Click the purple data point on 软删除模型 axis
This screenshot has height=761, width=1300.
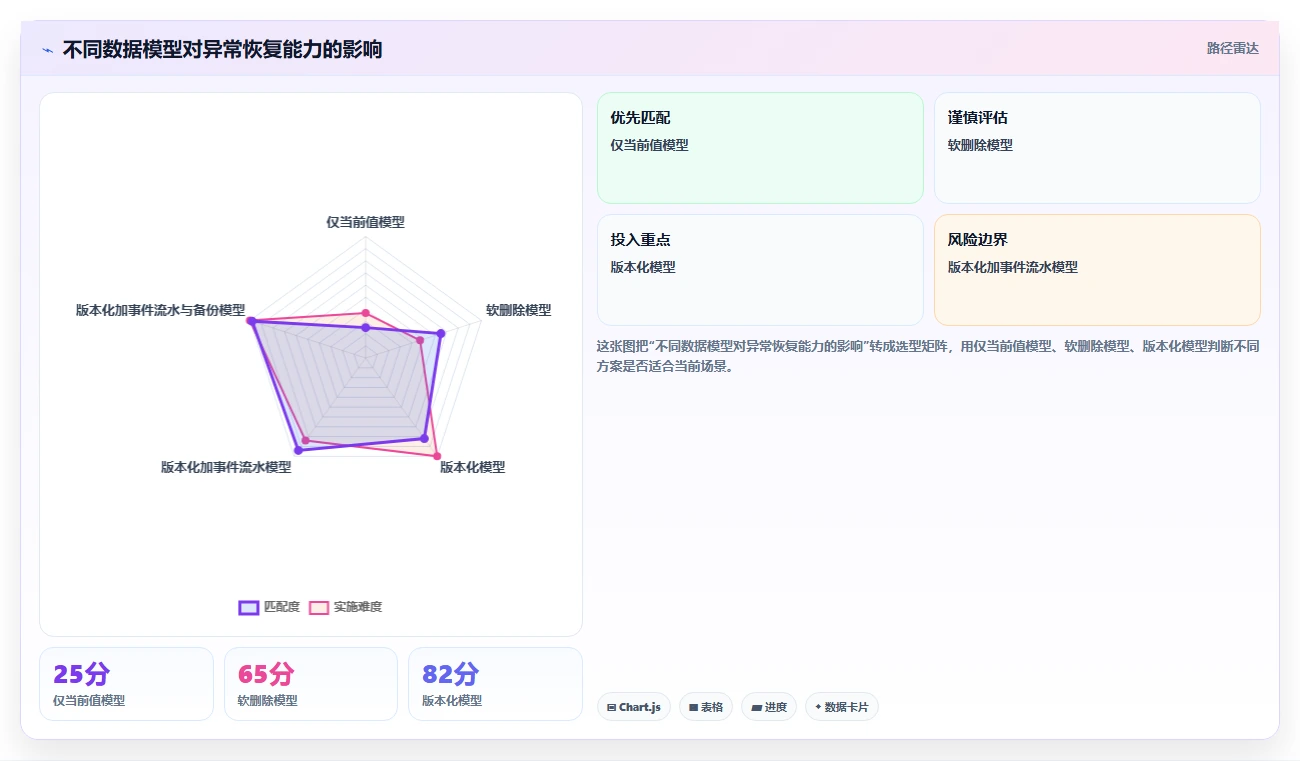pos(441,333)
